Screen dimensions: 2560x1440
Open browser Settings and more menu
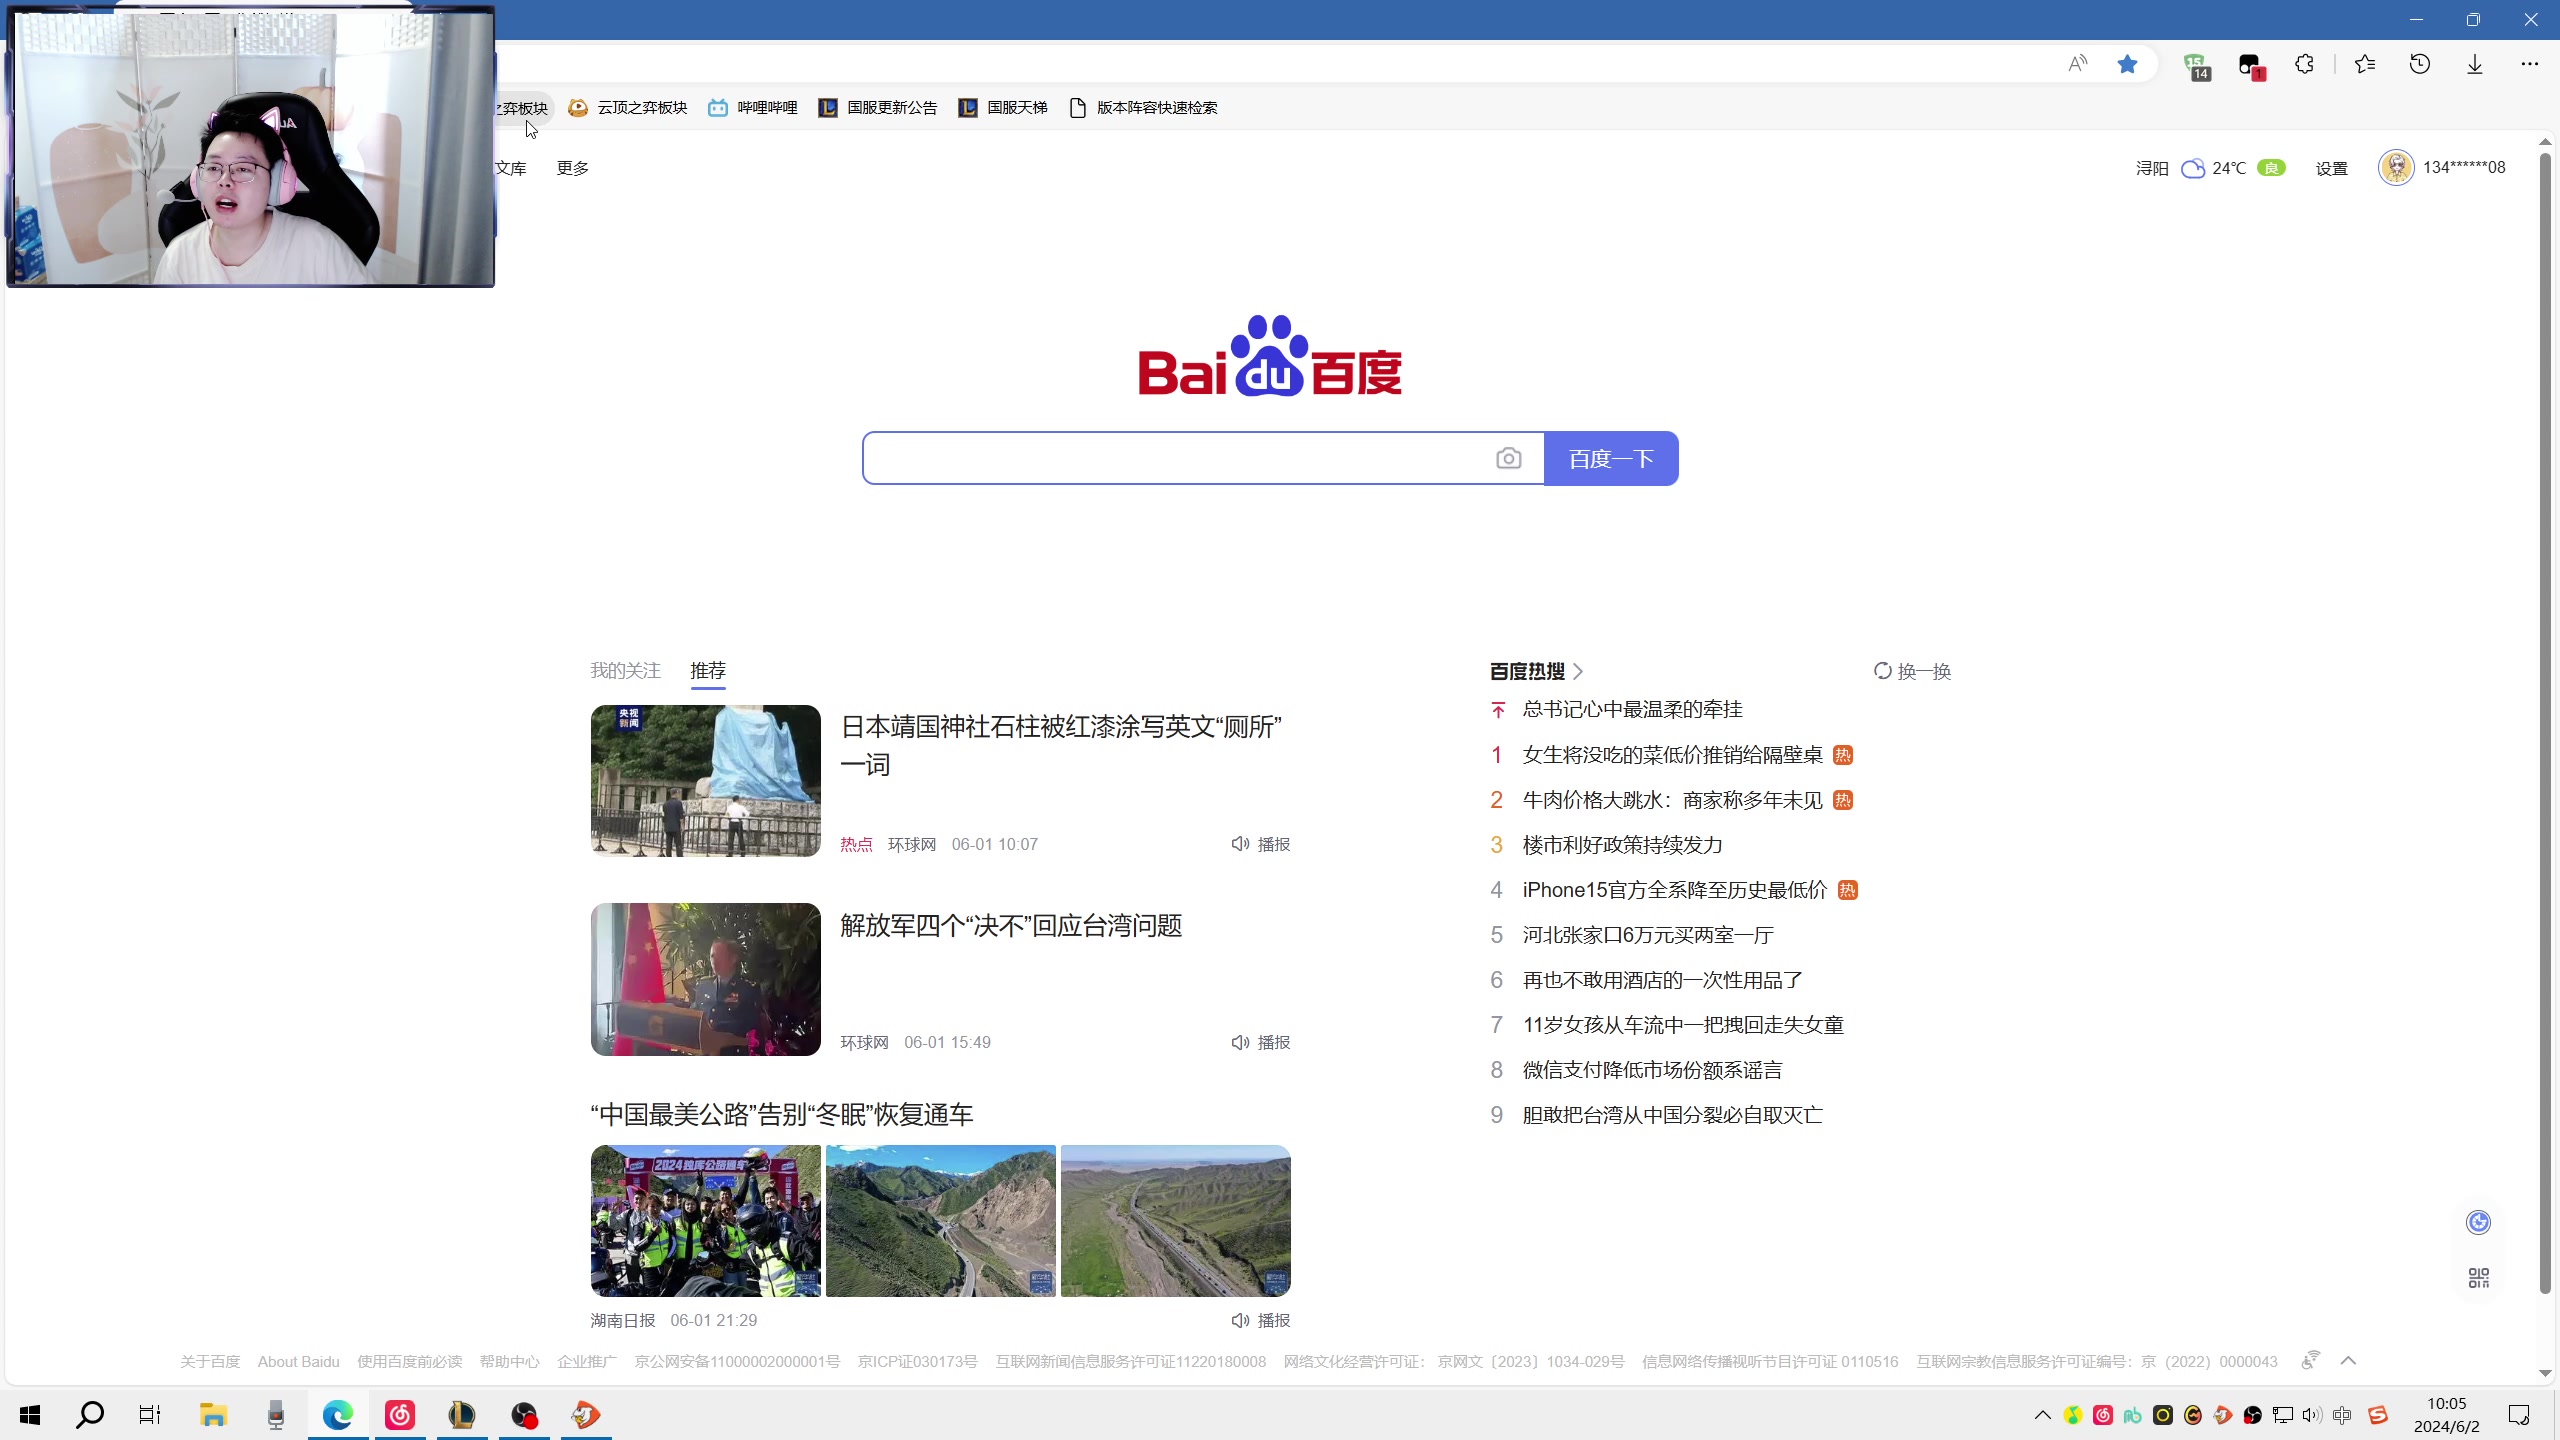click(x=2530, y=64)
